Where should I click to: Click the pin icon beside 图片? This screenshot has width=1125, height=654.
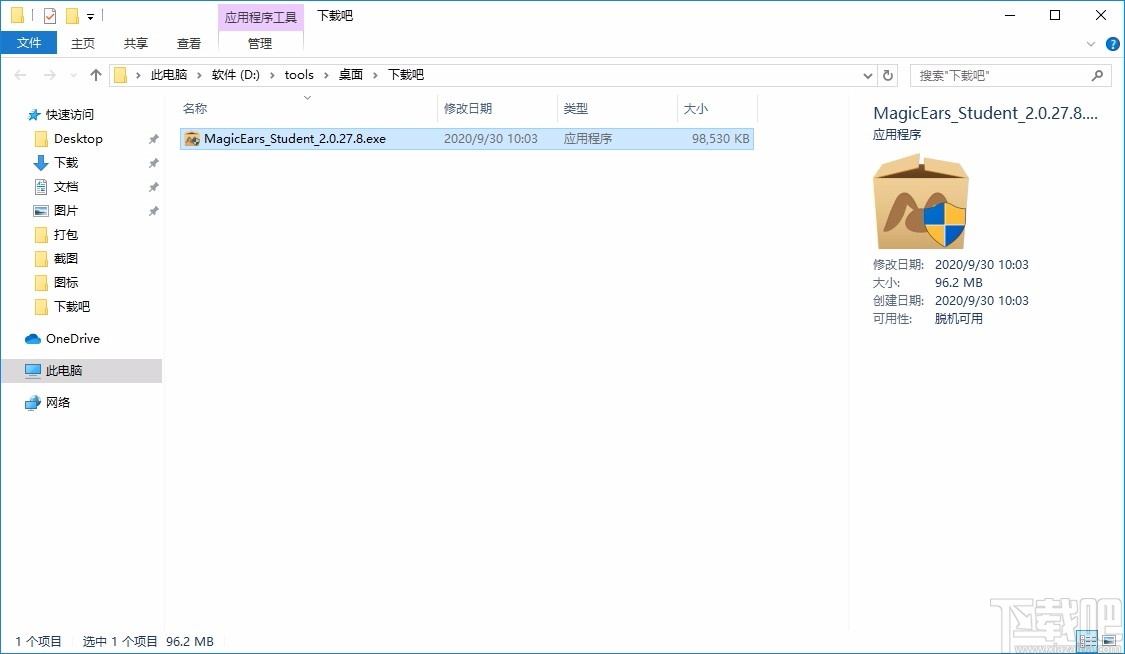(154, 211)
